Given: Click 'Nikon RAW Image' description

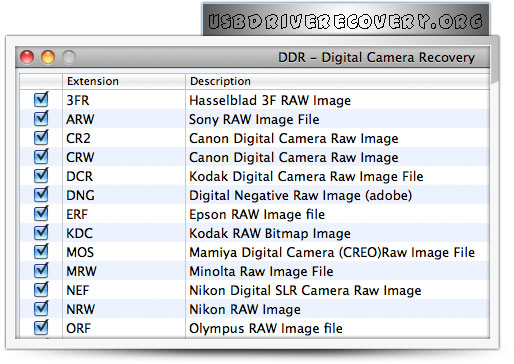Looking at the screenshot, I should [245, 309].
